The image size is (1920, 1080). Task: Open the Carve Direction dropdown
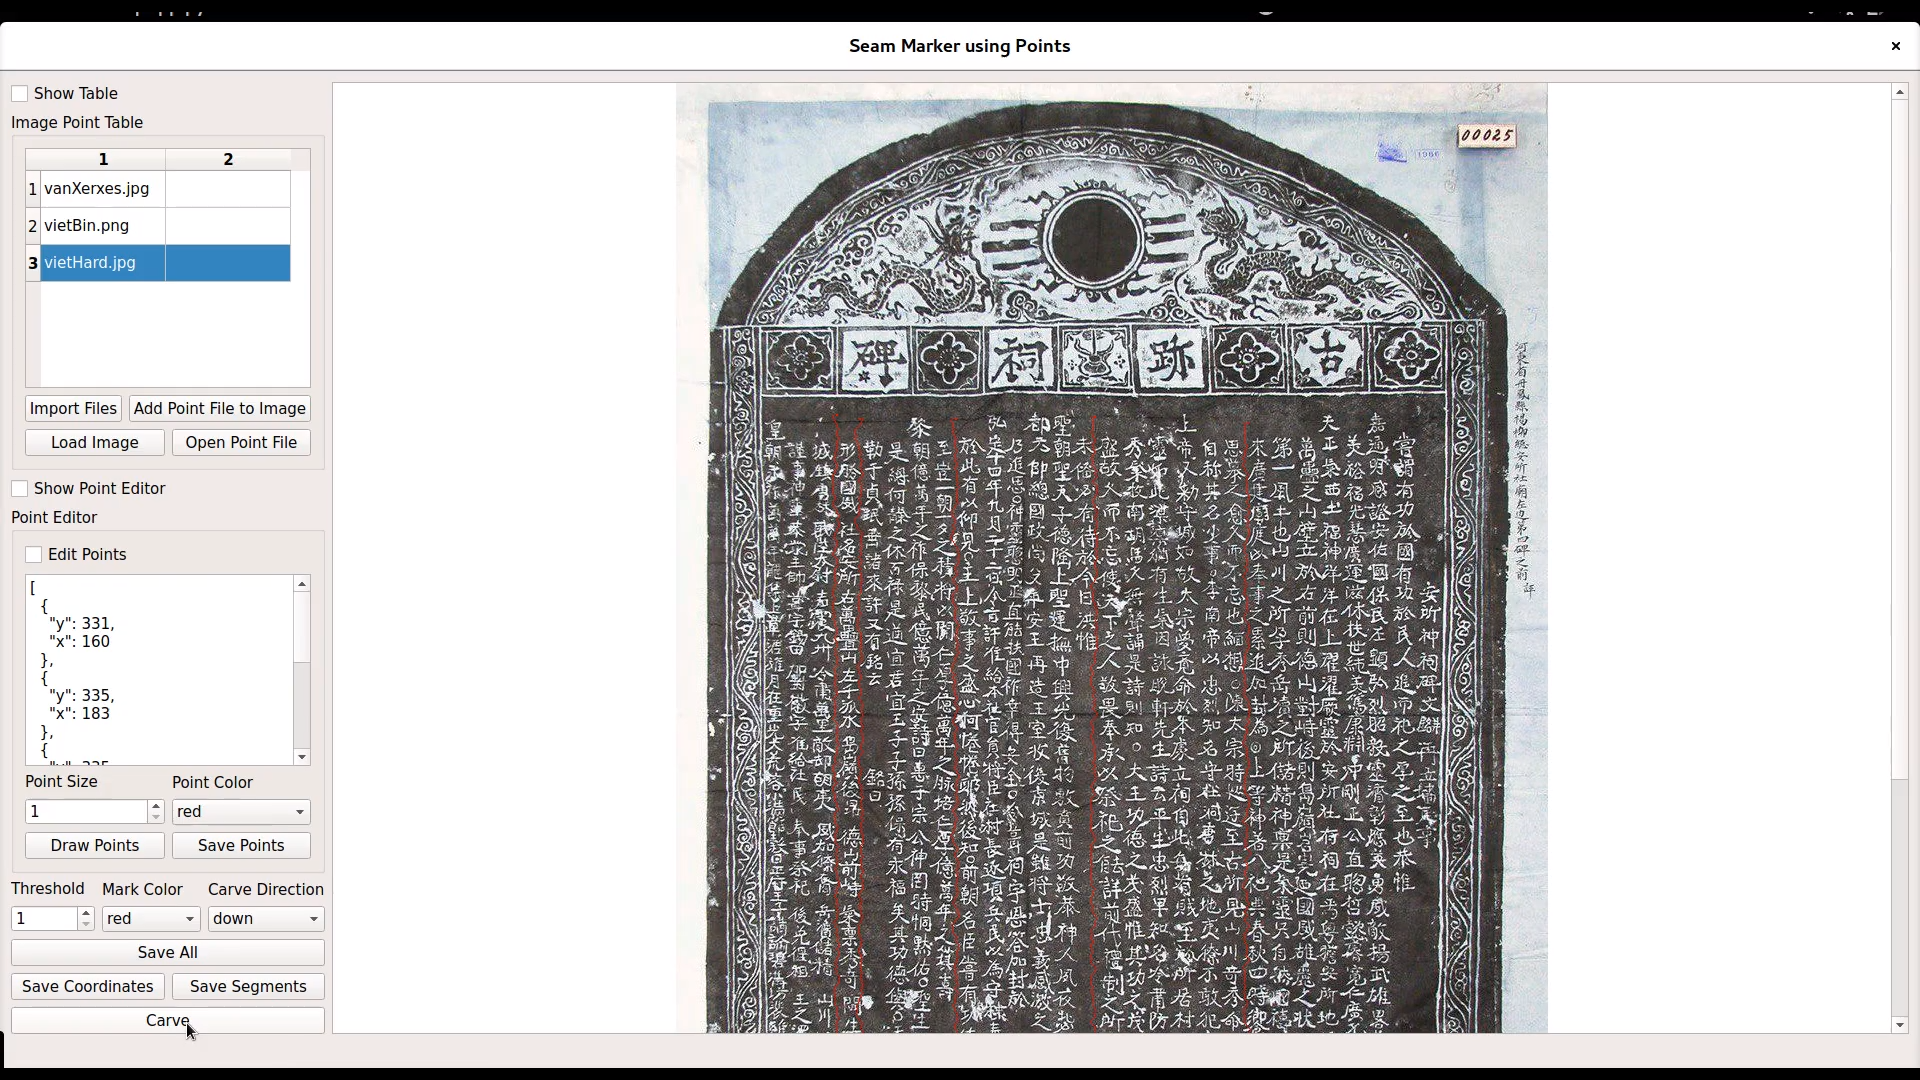265,919
